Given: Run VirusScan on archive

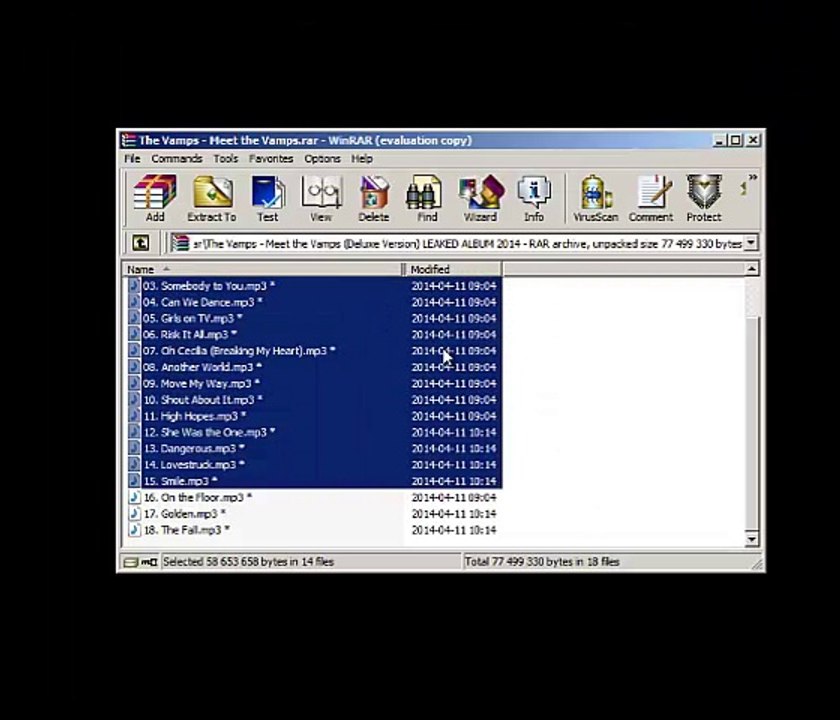Looking at the screenshot, I should (x=595, y=198).
